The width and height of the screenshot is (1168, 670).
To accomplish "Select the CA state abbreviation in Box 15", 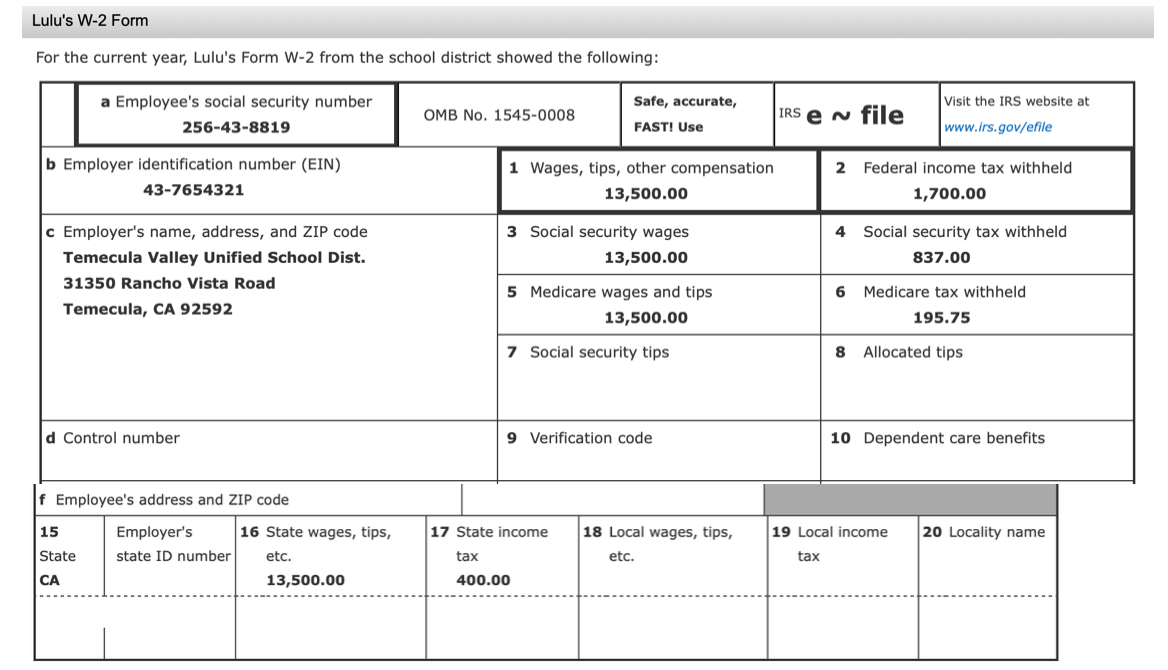I will (x=48, y=580).
